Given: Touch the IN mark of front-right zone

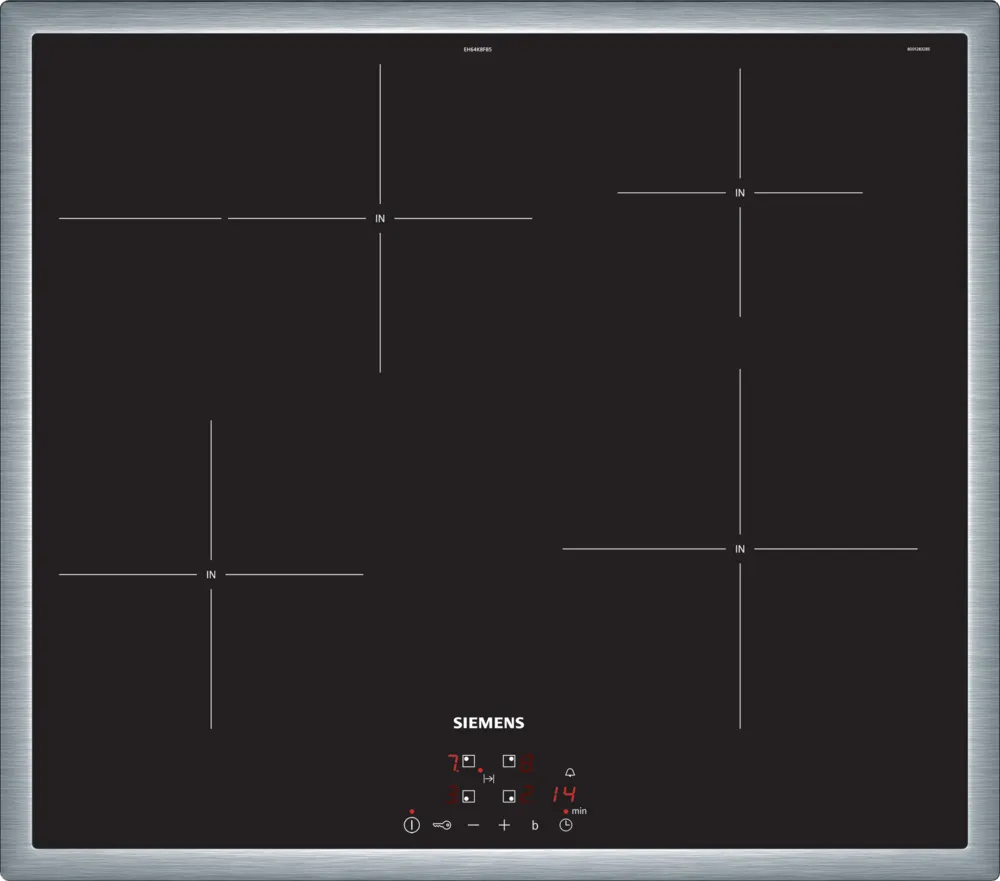Looking at the screenshot, I should (740, 549).
